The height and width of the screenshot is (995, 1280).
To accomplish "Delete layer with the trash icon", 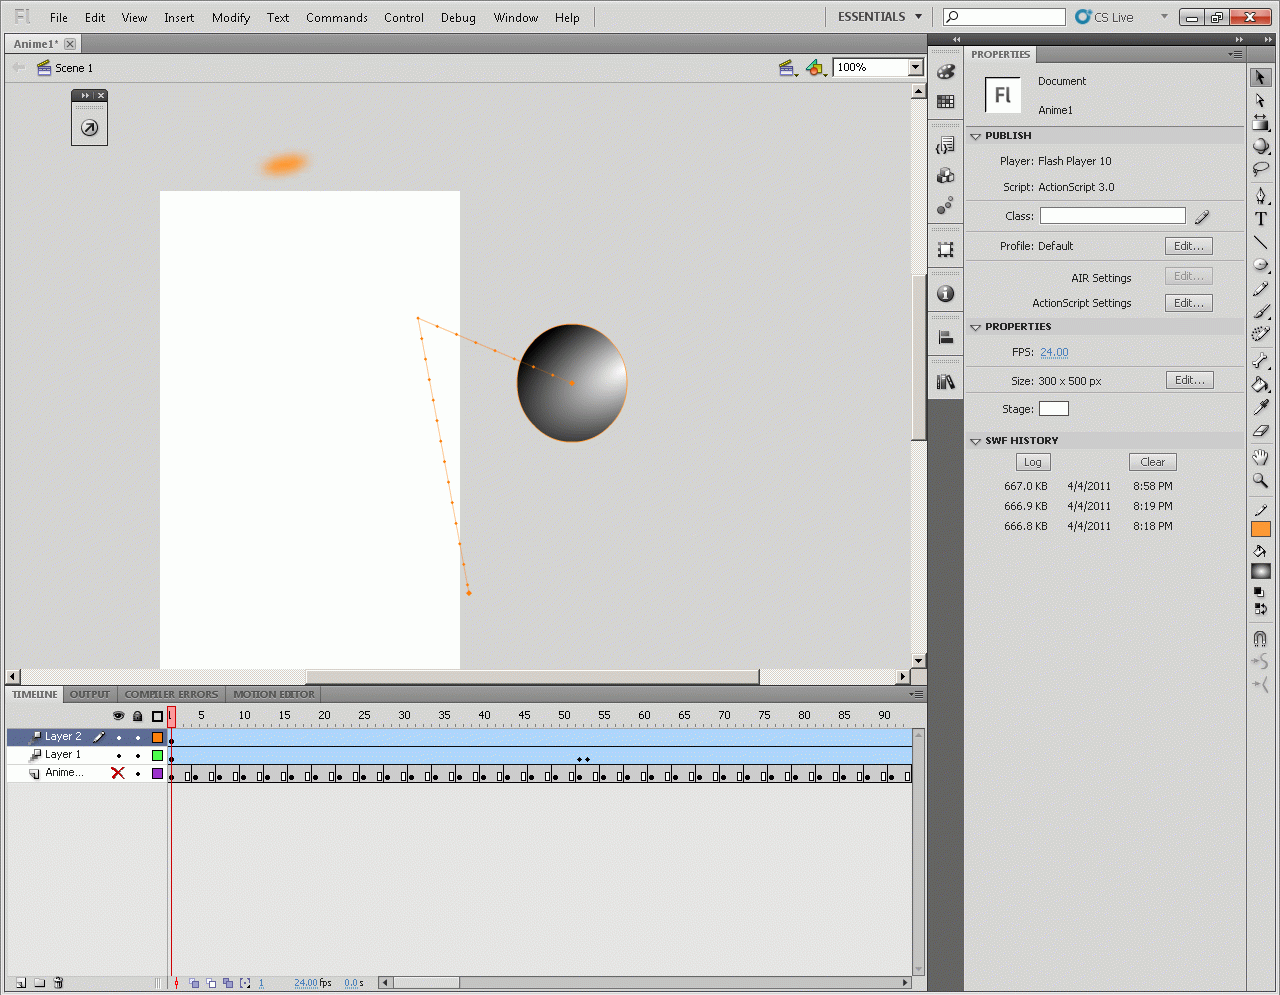I will pyautogui.click(x=58, y=983).
